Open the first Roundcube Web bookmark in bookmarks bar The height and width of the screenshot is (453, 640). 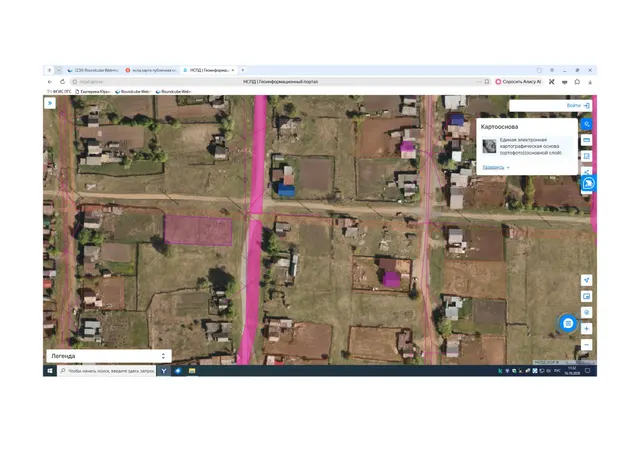(x=133, y=91)
